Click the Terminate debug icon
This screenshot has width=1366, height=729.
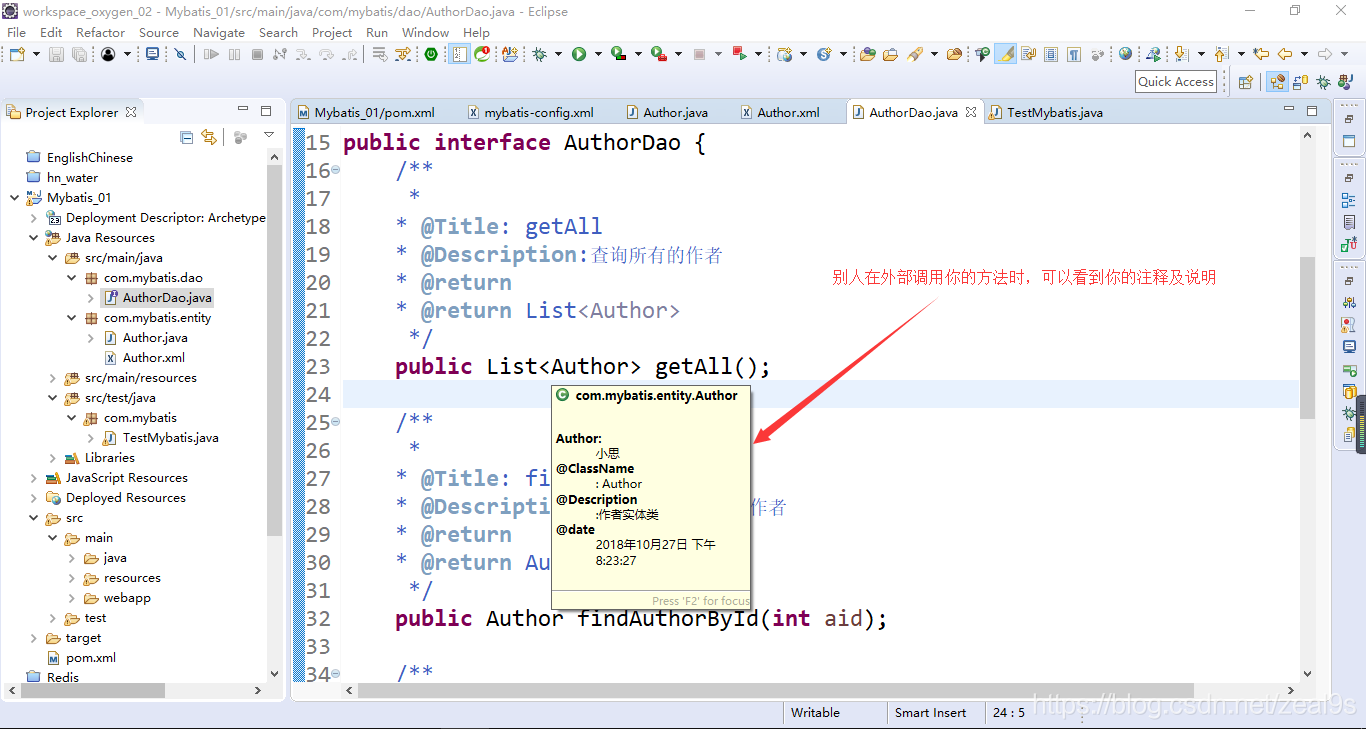click(x=257, y=54)
